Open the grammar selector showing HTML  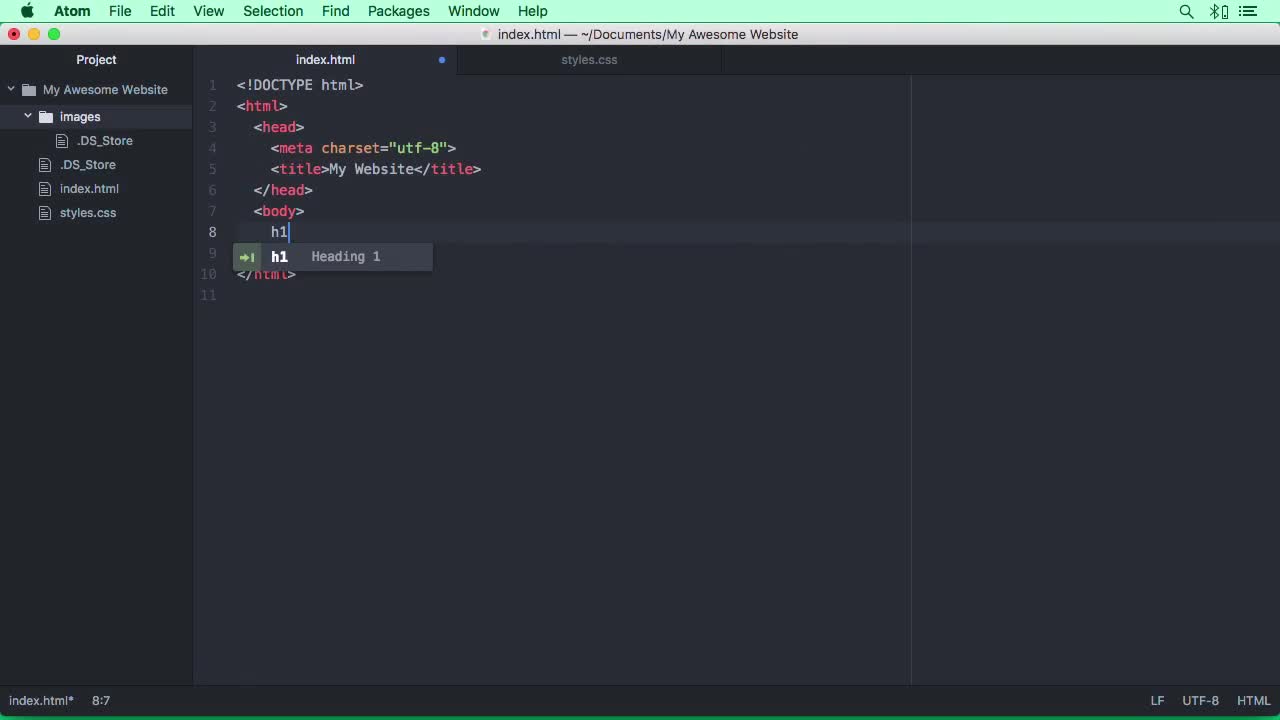click(x=1253, y=700)
